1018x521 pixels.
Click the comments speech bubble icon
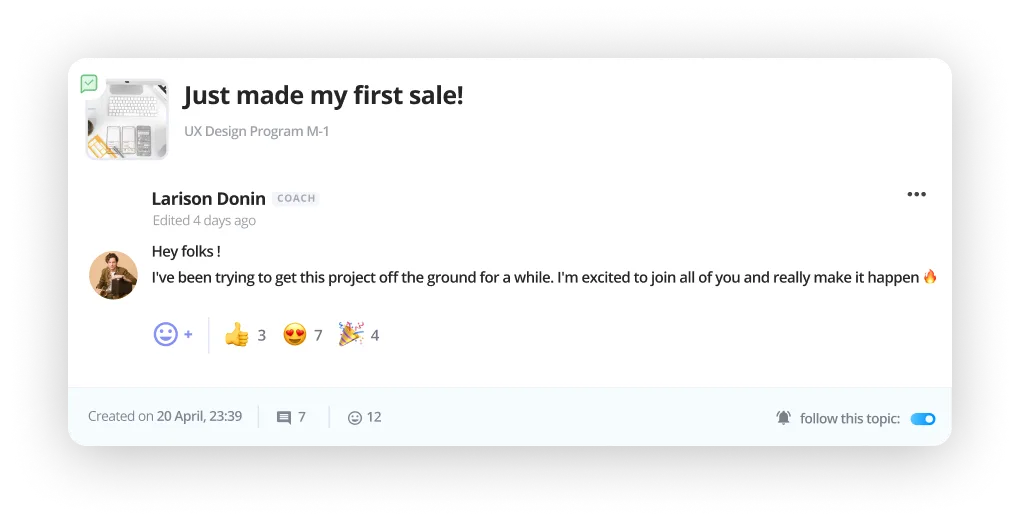pos(284,417)
